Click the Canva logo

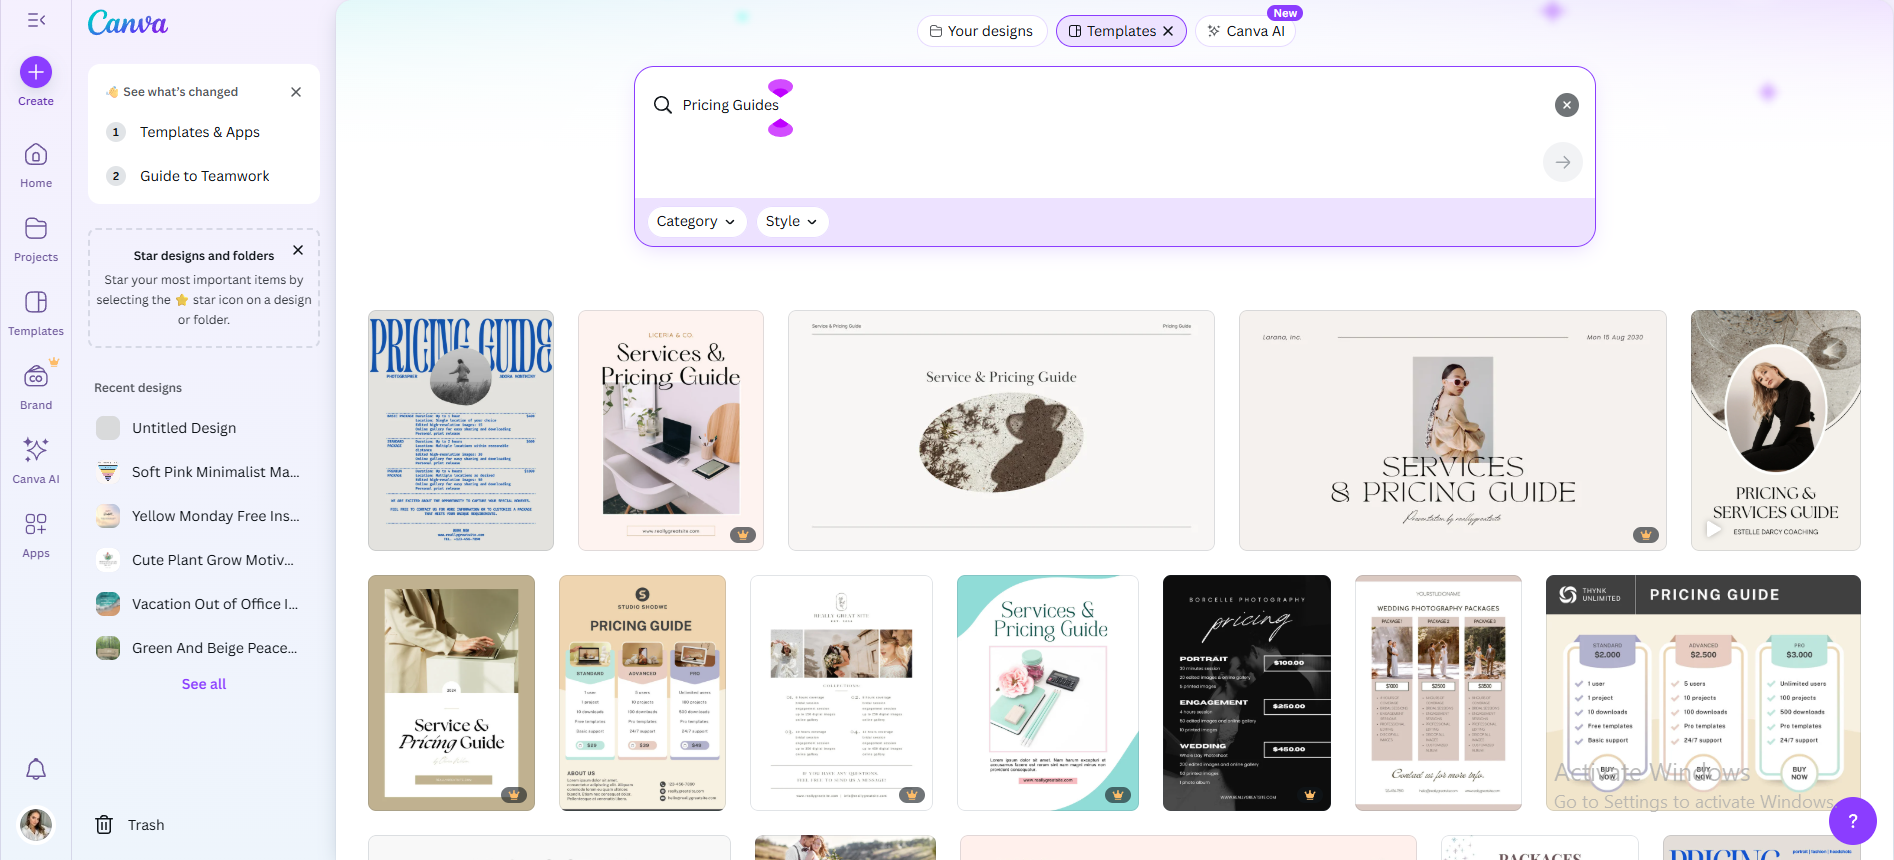tap(128, 23)
